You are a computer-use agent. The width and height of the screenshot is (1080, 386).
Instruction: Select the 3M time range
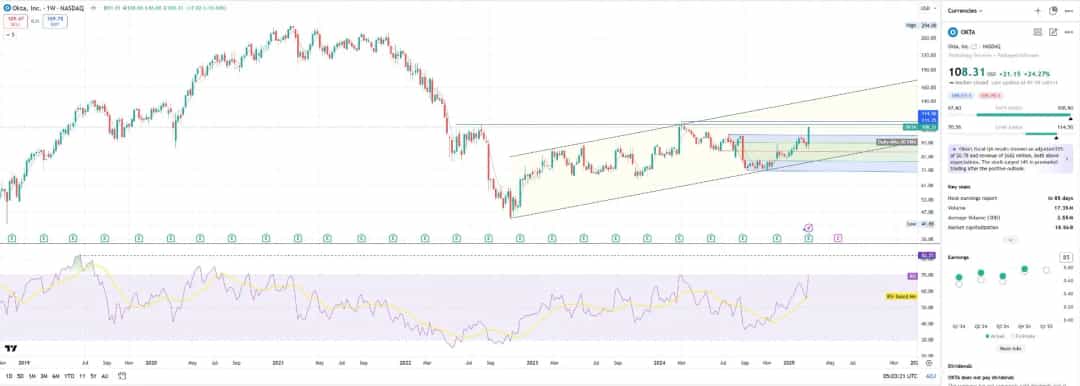44,376
